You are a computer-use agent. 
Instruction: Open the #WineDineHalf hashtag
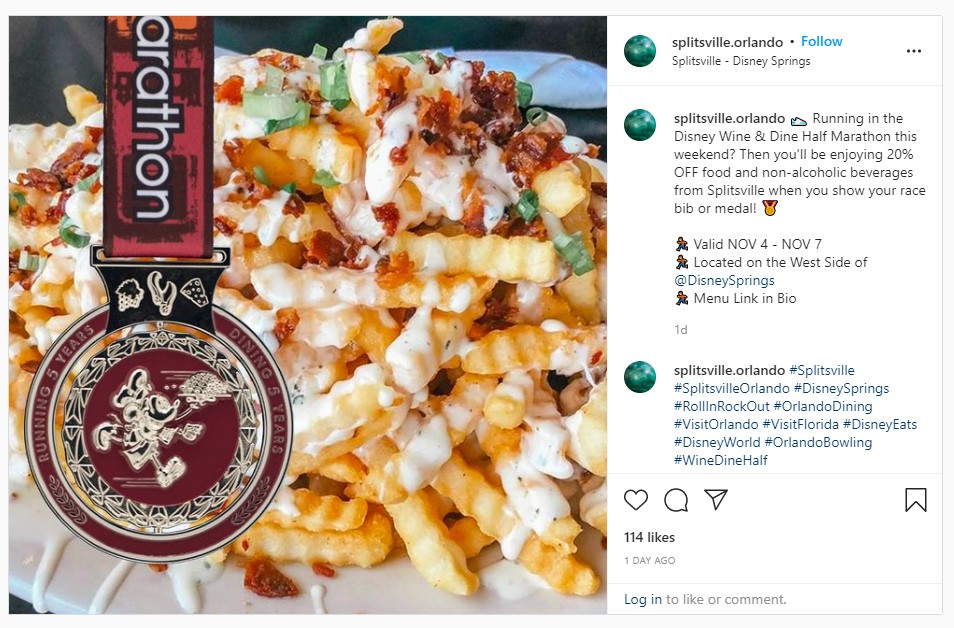tap(720, 460)
